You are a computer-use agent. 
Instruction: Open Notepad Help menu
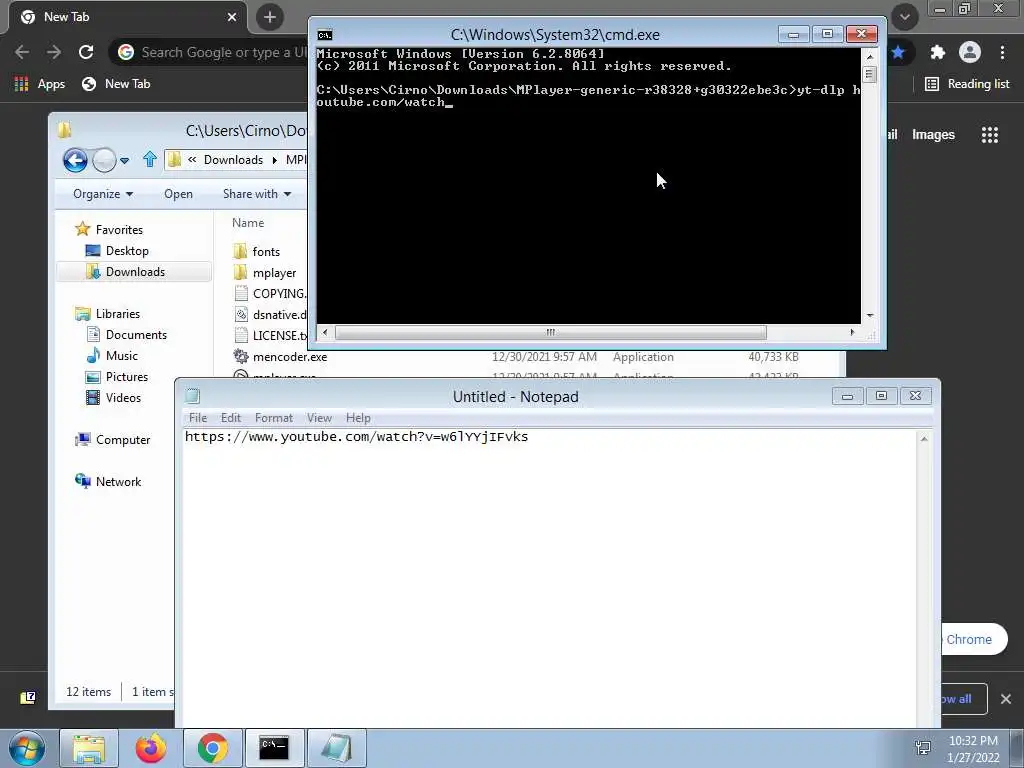pyautogui.click(x=358, y=418)
